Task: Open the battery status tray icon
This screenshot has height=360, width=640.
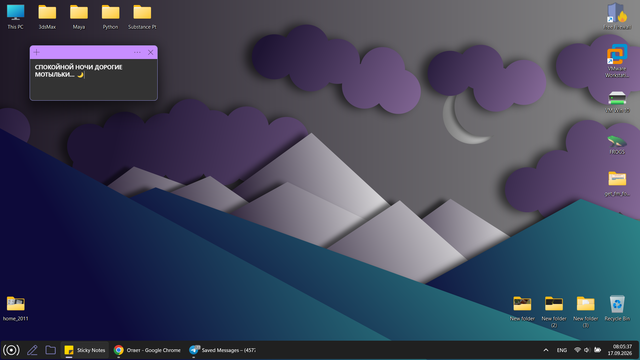Action: (598, 350)
